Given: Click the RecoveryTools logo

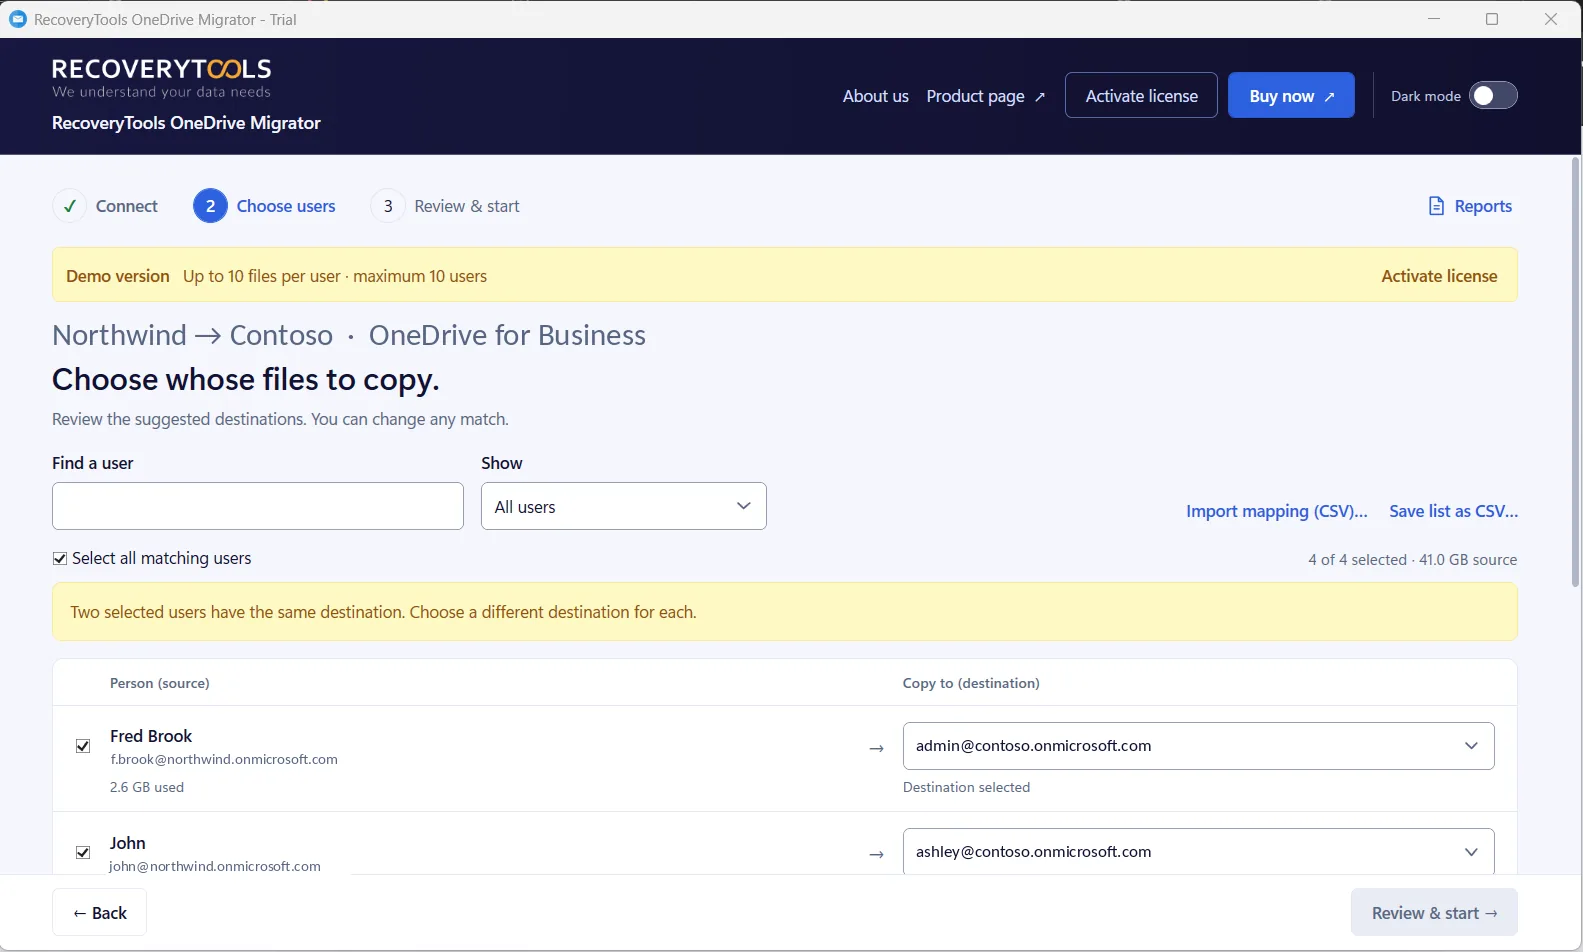Looking at the screenshot, I should tap(162, 77).
